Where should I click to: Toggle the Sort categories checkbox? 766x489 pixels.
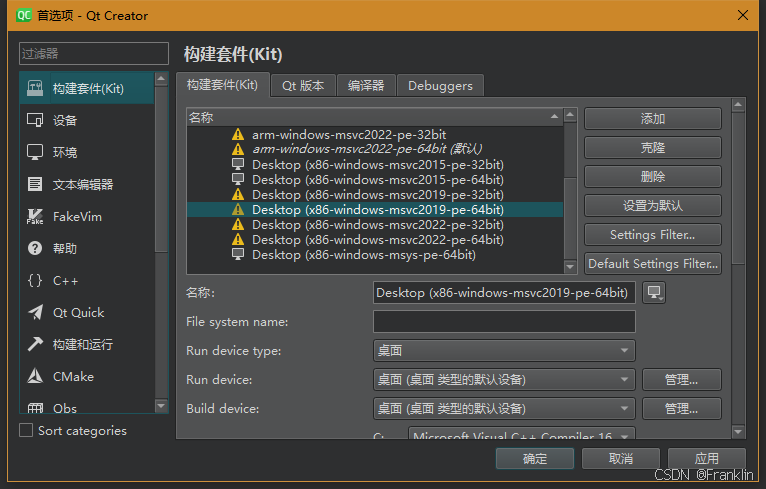[x=26, y=430]
